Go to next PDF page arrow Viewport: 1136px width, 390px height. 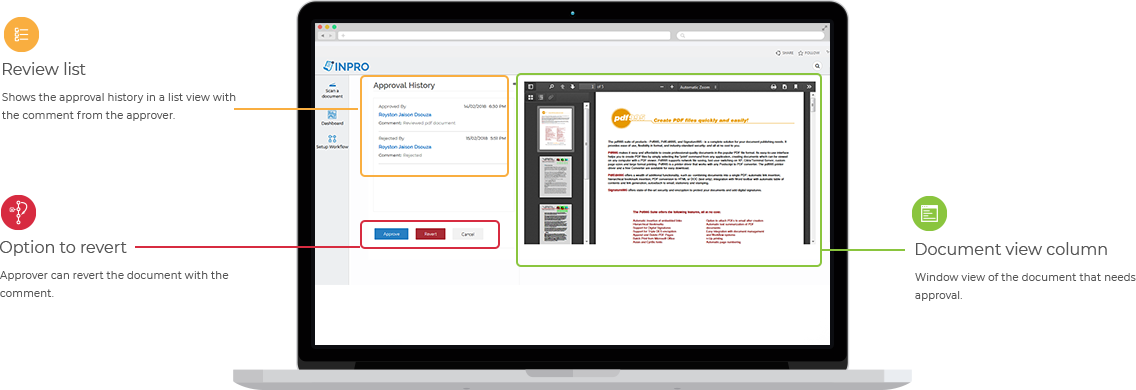point(572,86)
